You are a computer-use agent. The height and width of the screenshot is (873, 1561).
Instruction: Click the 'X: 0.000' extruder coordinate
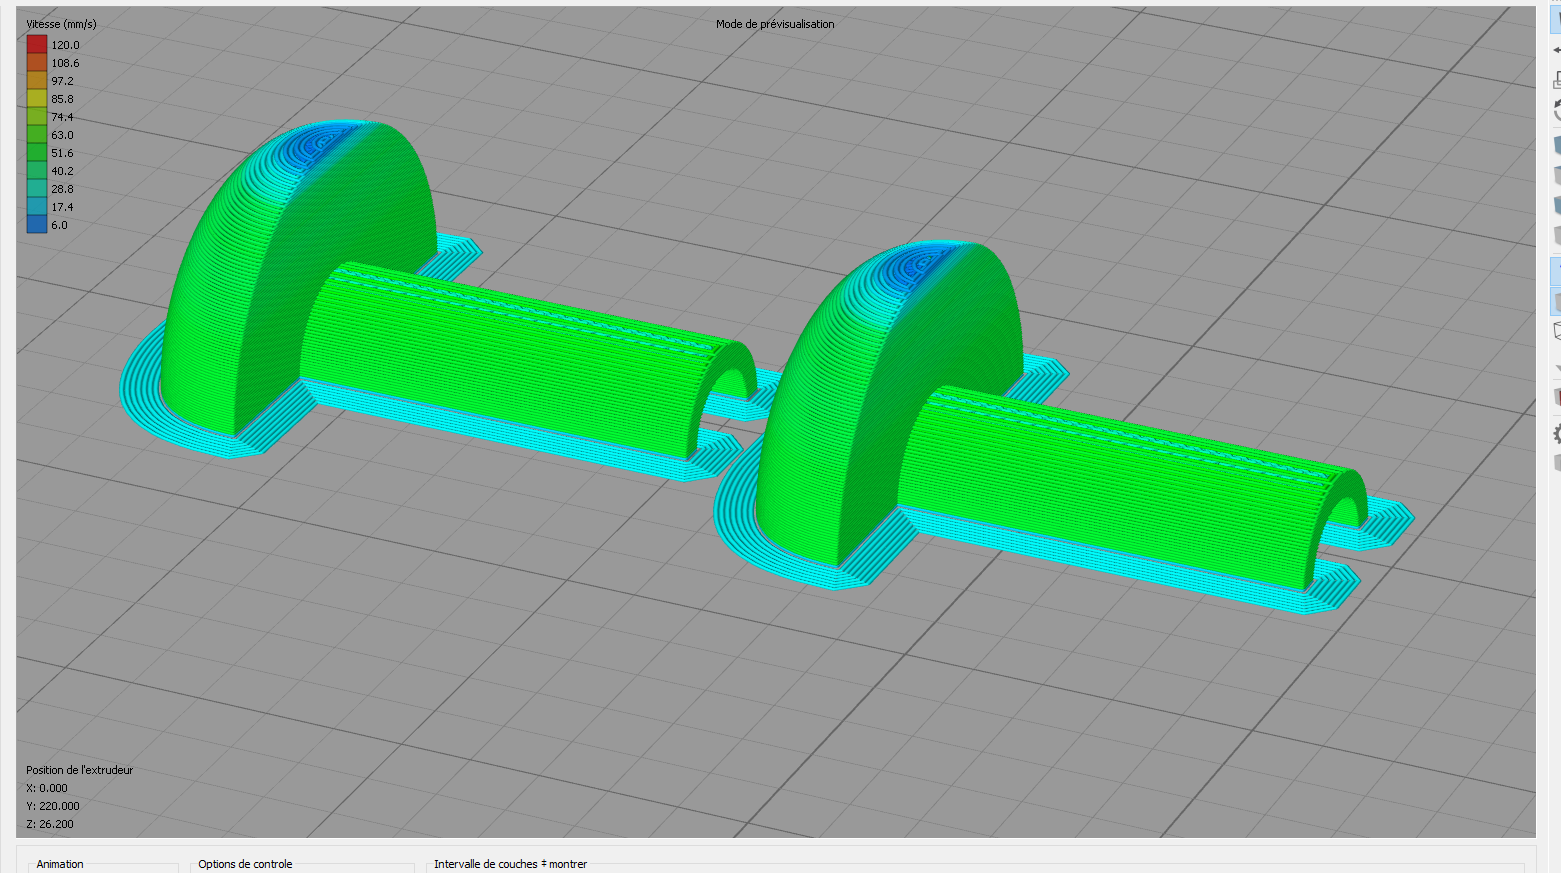coord(47,788)
